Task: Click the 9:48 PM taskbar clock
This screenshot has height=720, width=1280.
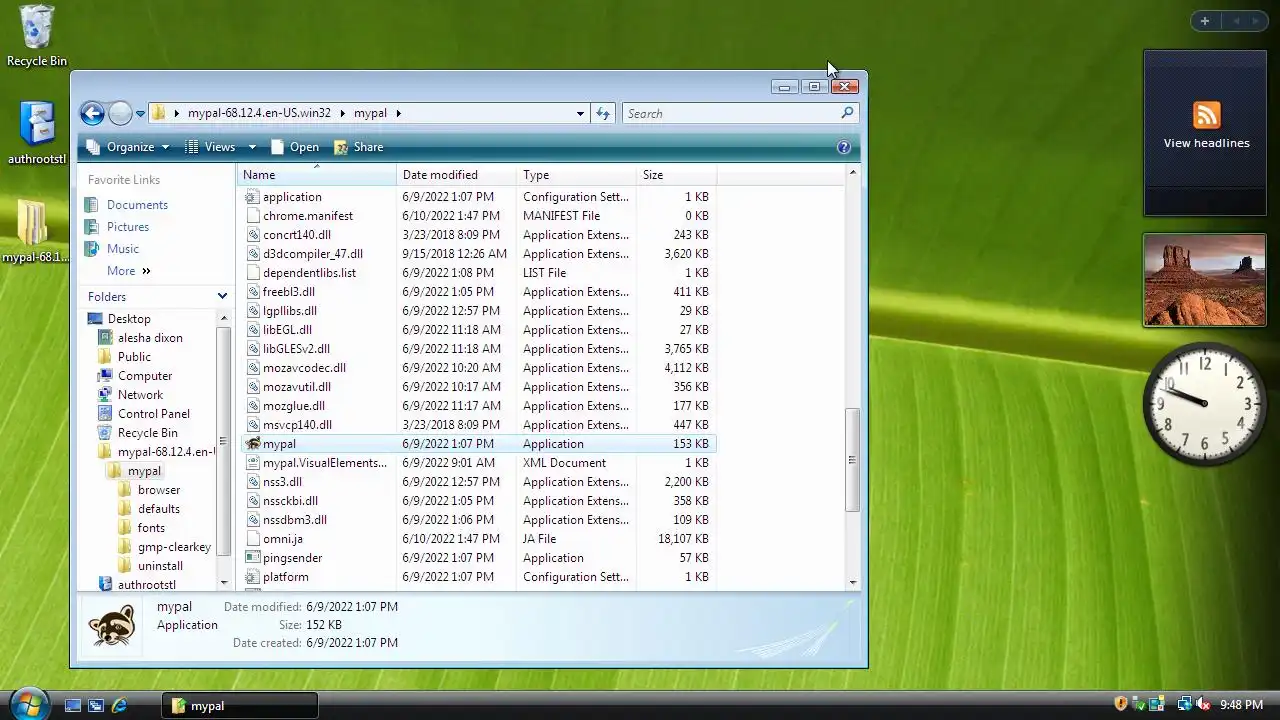Action: click(1242, 705)
